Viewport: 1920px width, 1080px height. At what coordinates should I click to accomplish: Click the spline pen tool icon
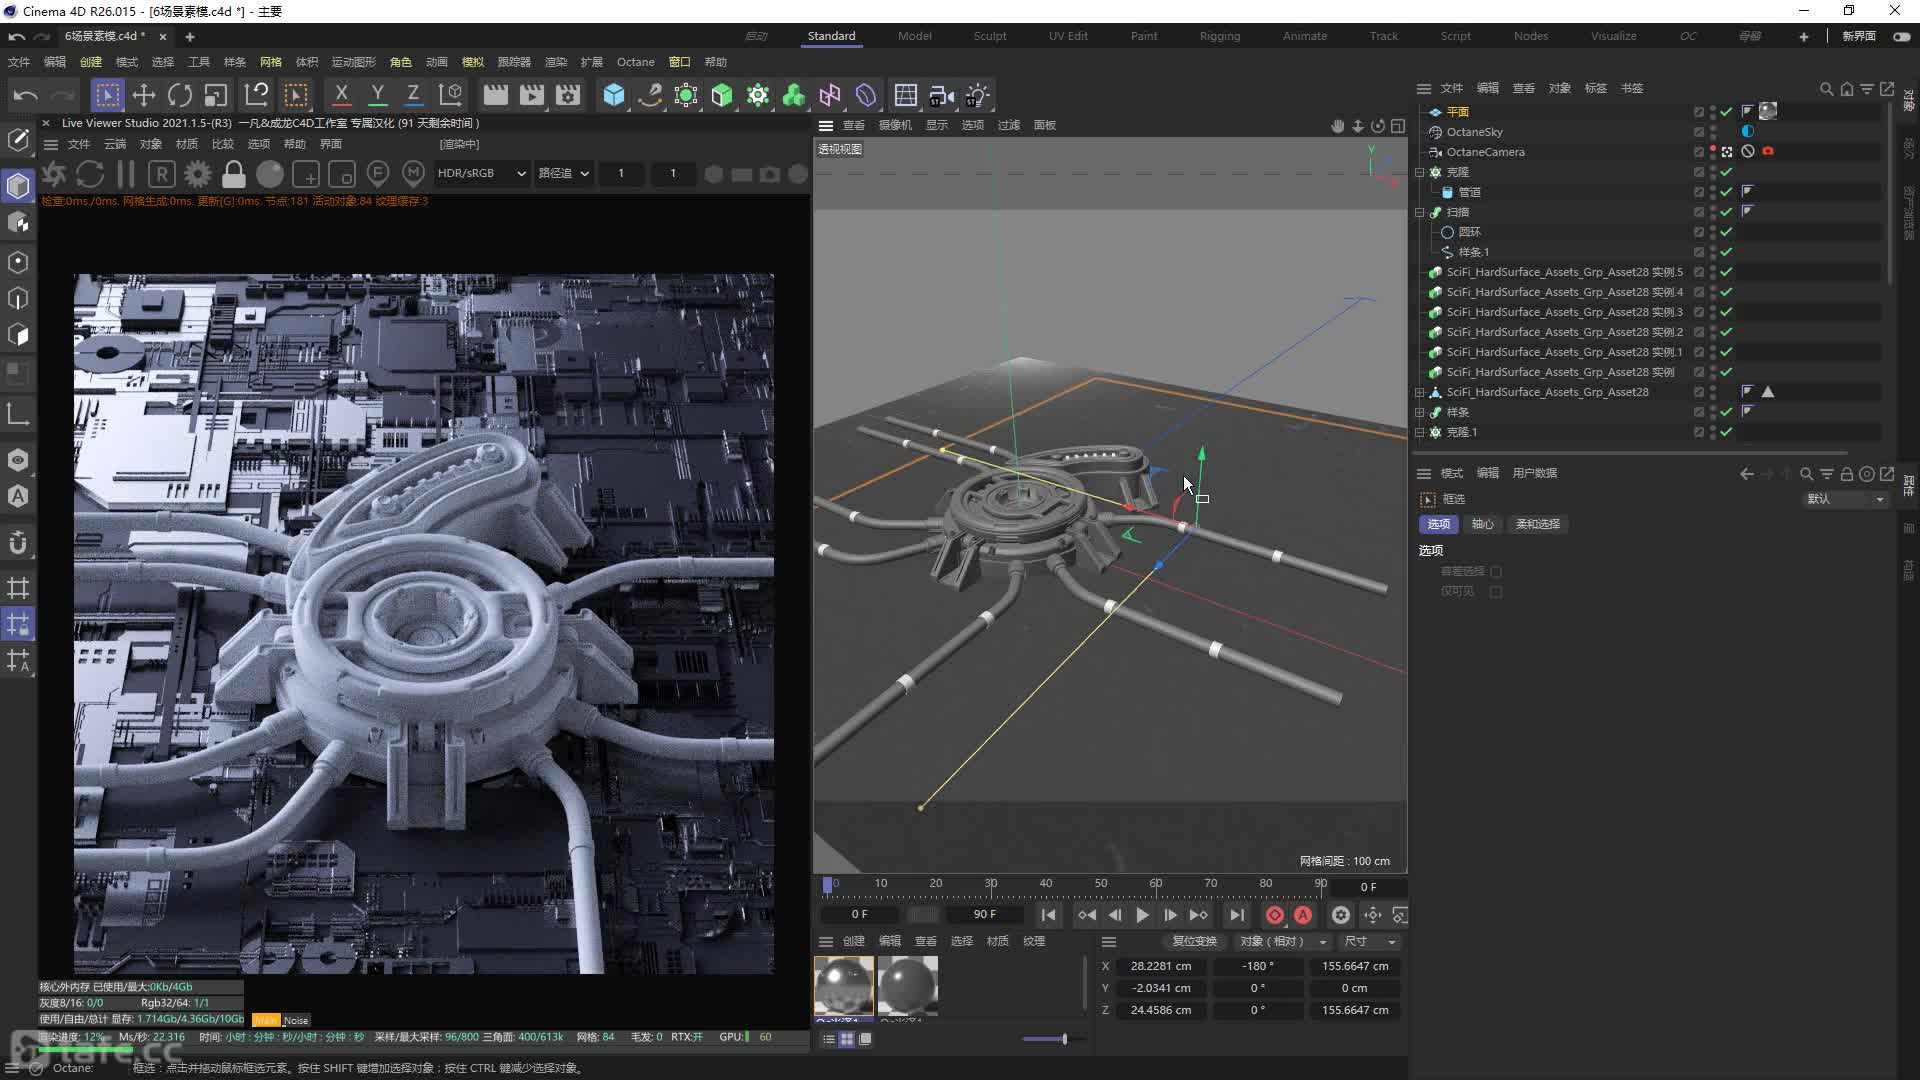pyautogui.click(x=650, y=95)
